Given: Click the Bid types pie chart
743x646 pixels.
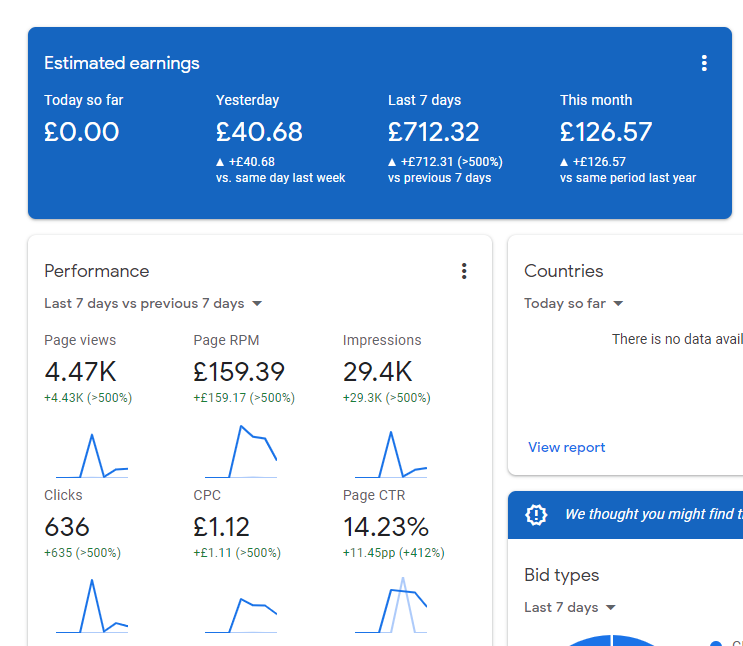Looking at the screenshot, I should pyautogui.click(x=611, y=640).
